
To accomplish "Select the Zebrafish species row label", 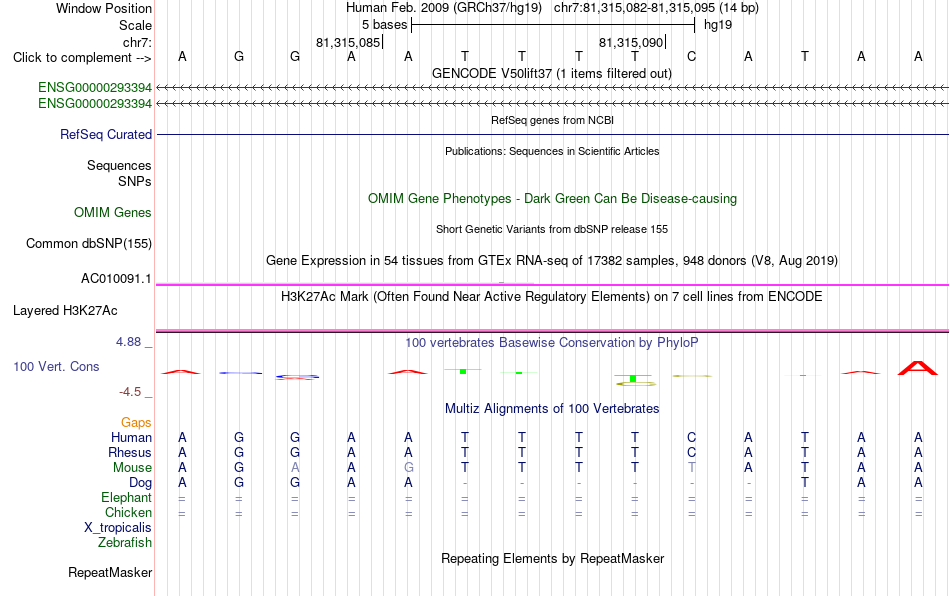I will (x=125, y=542).
